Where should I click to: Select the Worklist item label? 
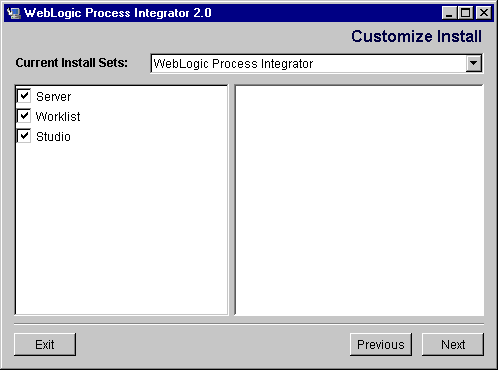pyautogui.click(x=58, y=117)
